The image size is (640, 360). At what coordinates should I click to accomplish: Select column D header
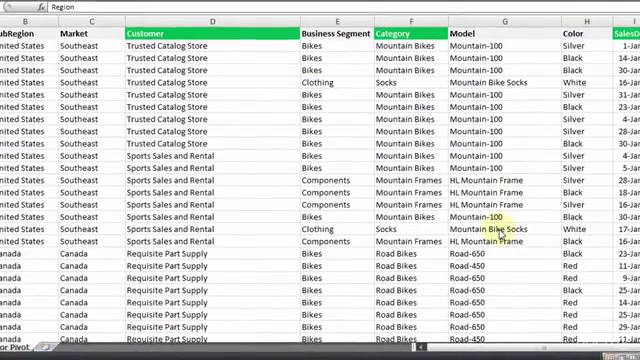(x=213, y=21)
